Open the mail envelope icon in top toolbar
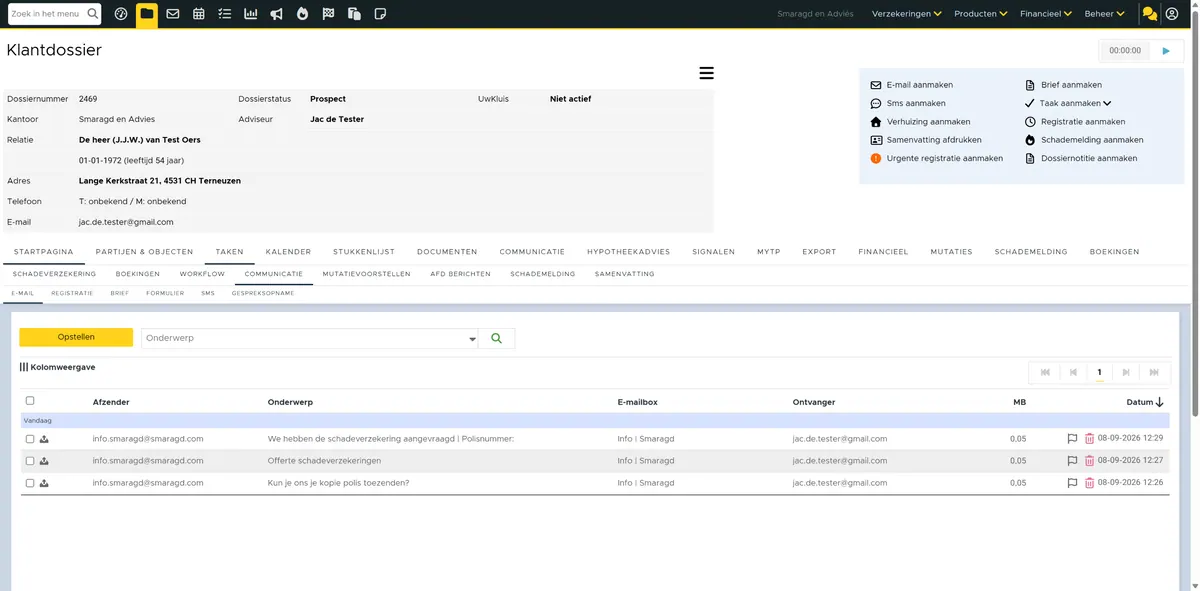This screenshot has width=1200, height=591. 173,14
